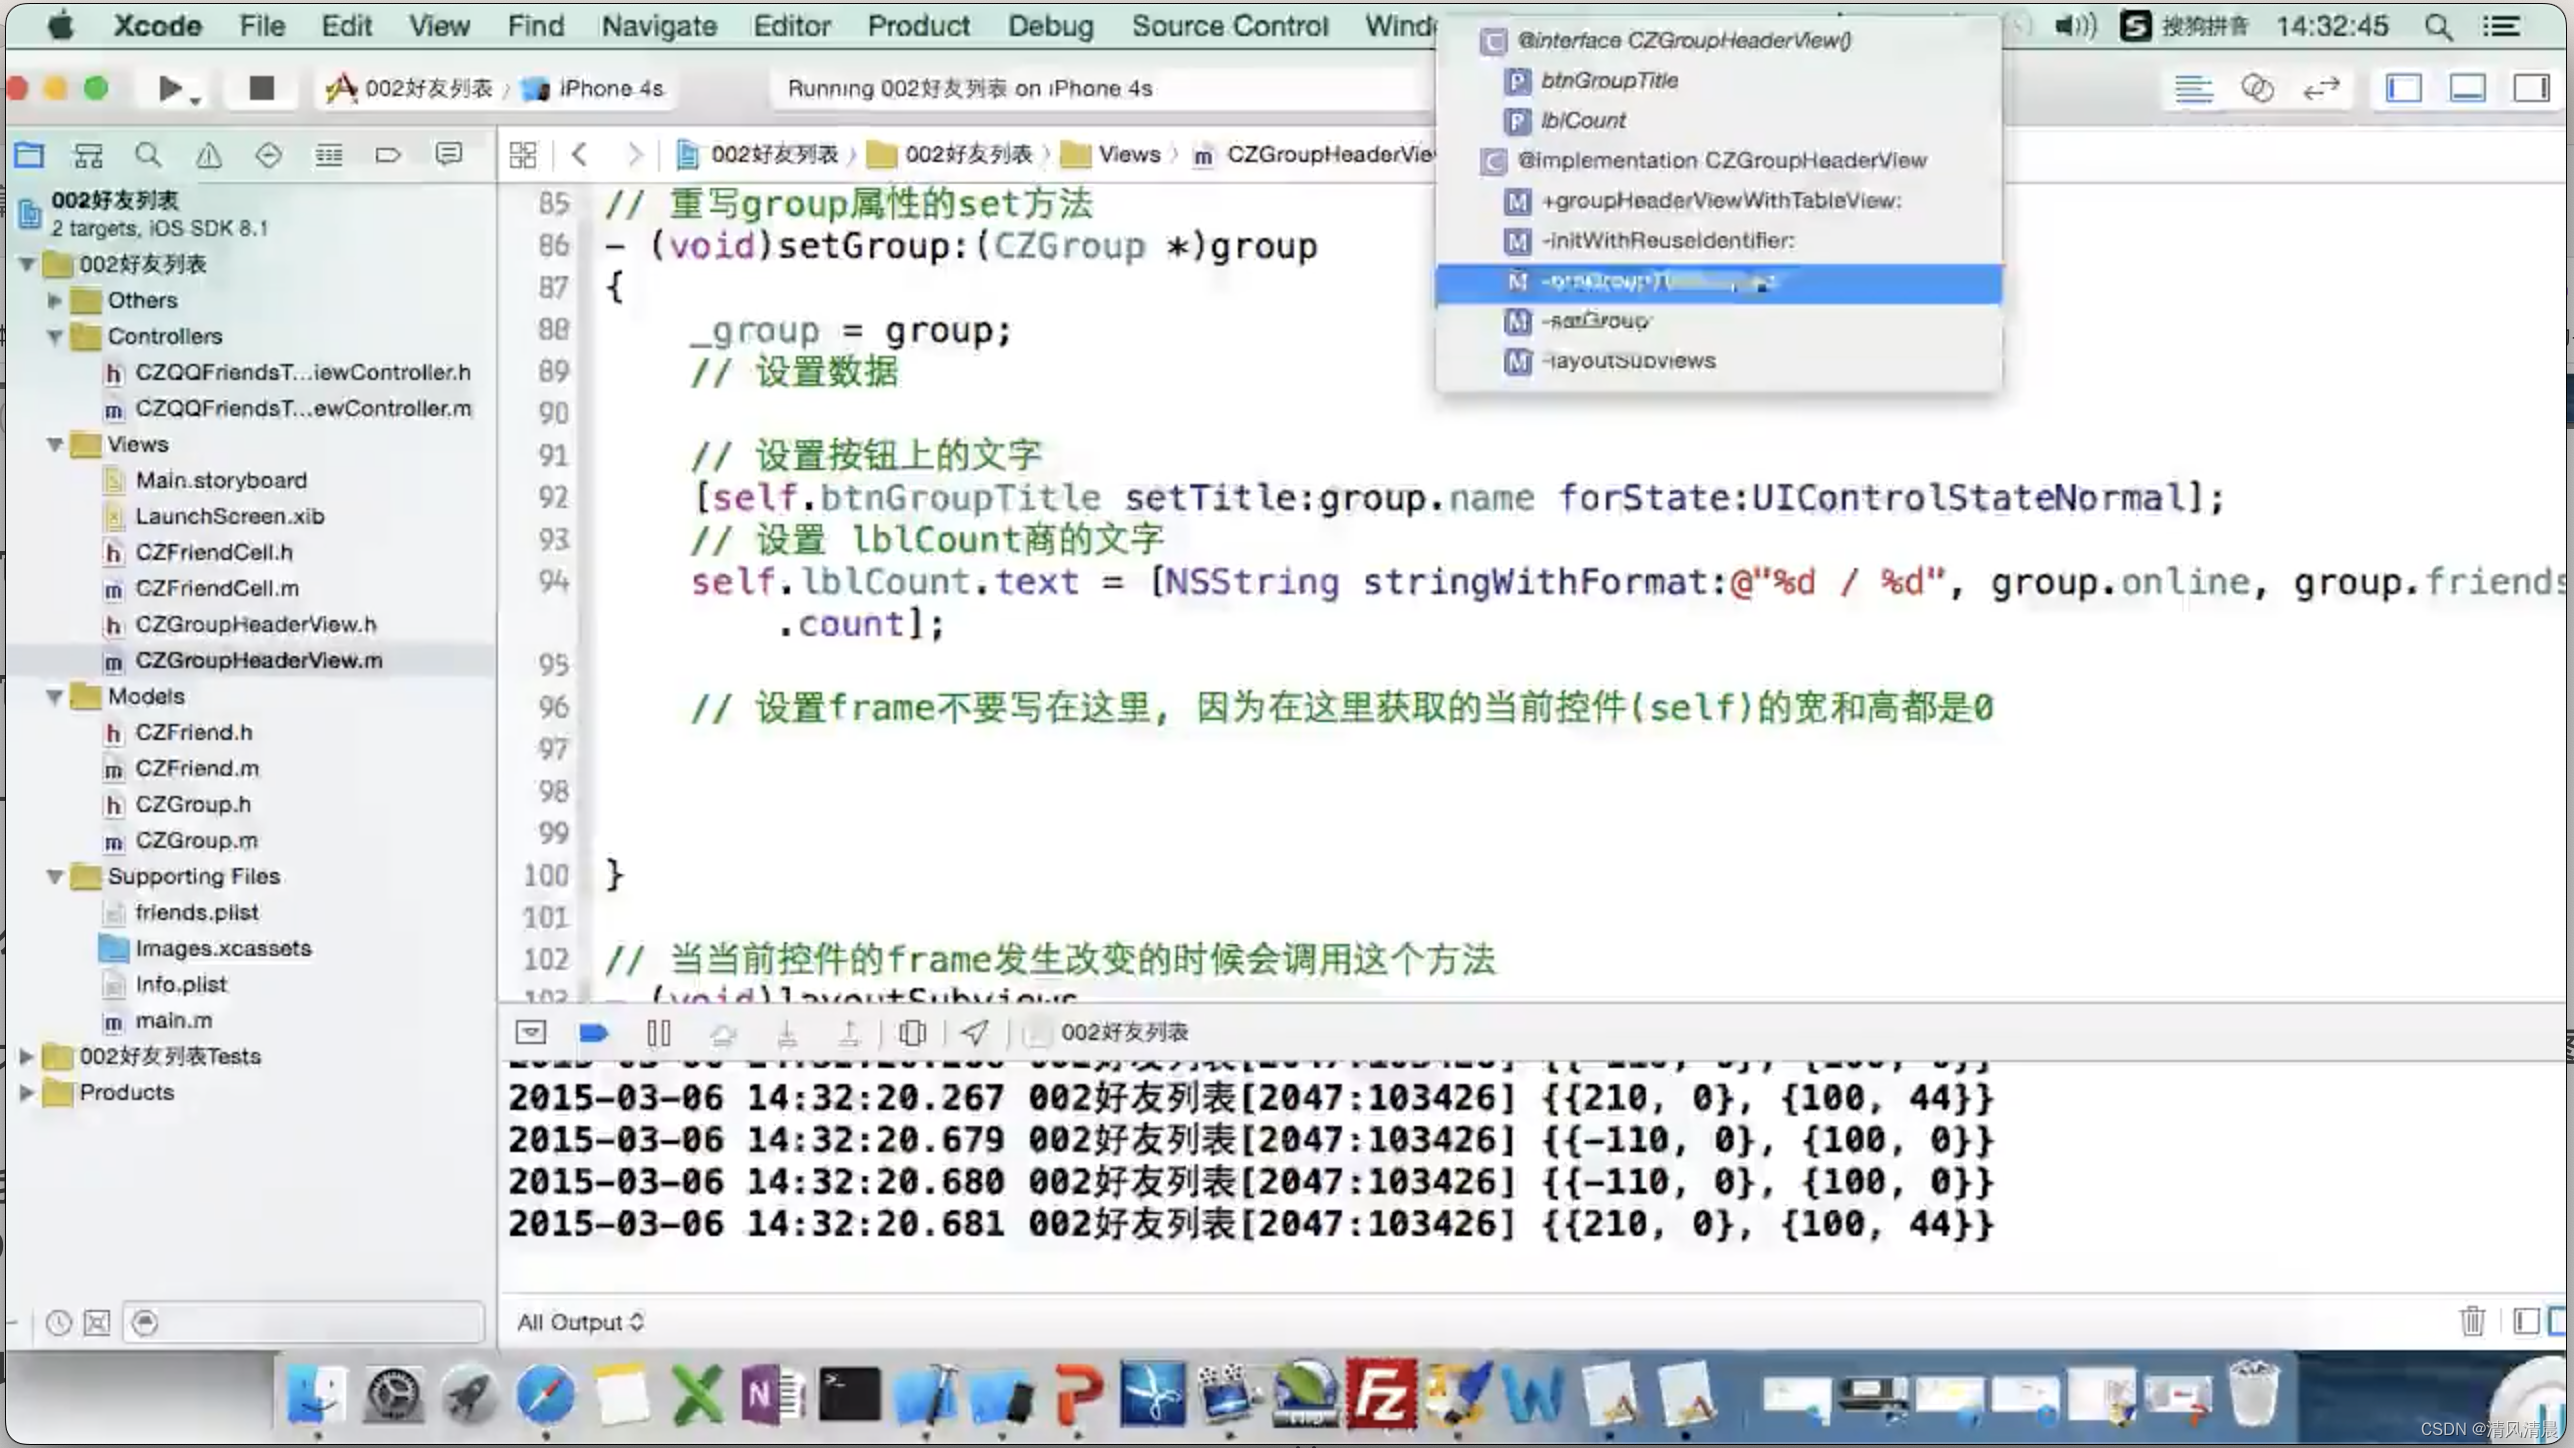
Task: Open the Source Control menu
Action: pyautogui.click(x=1230, y=26)
